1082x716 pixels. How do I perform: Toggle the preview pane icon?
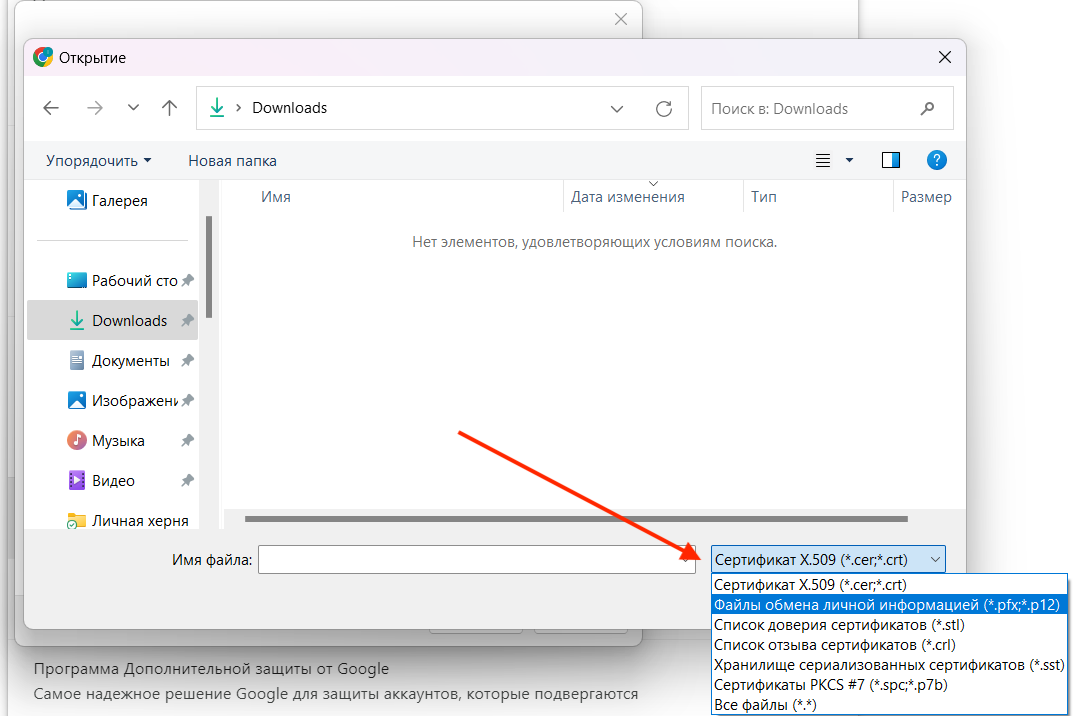click(x=891, y=160)
